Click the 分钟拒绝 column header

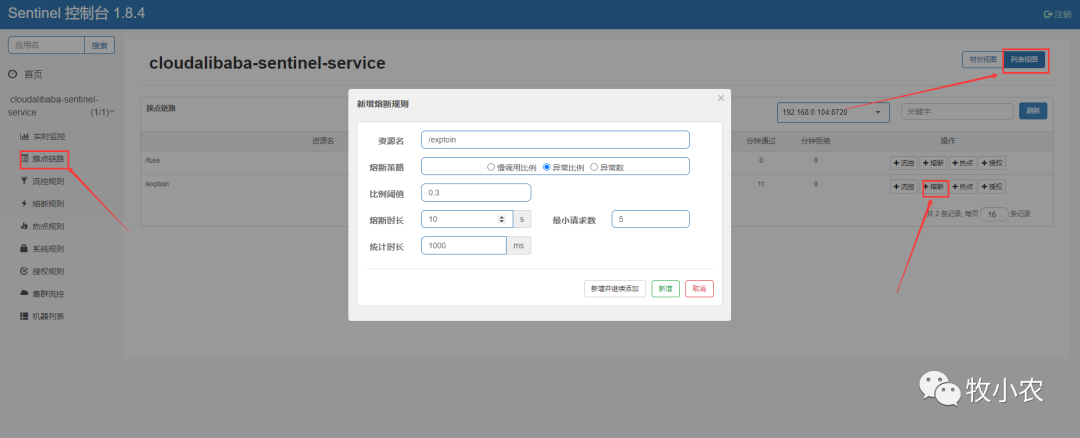(x=816, y=140)
